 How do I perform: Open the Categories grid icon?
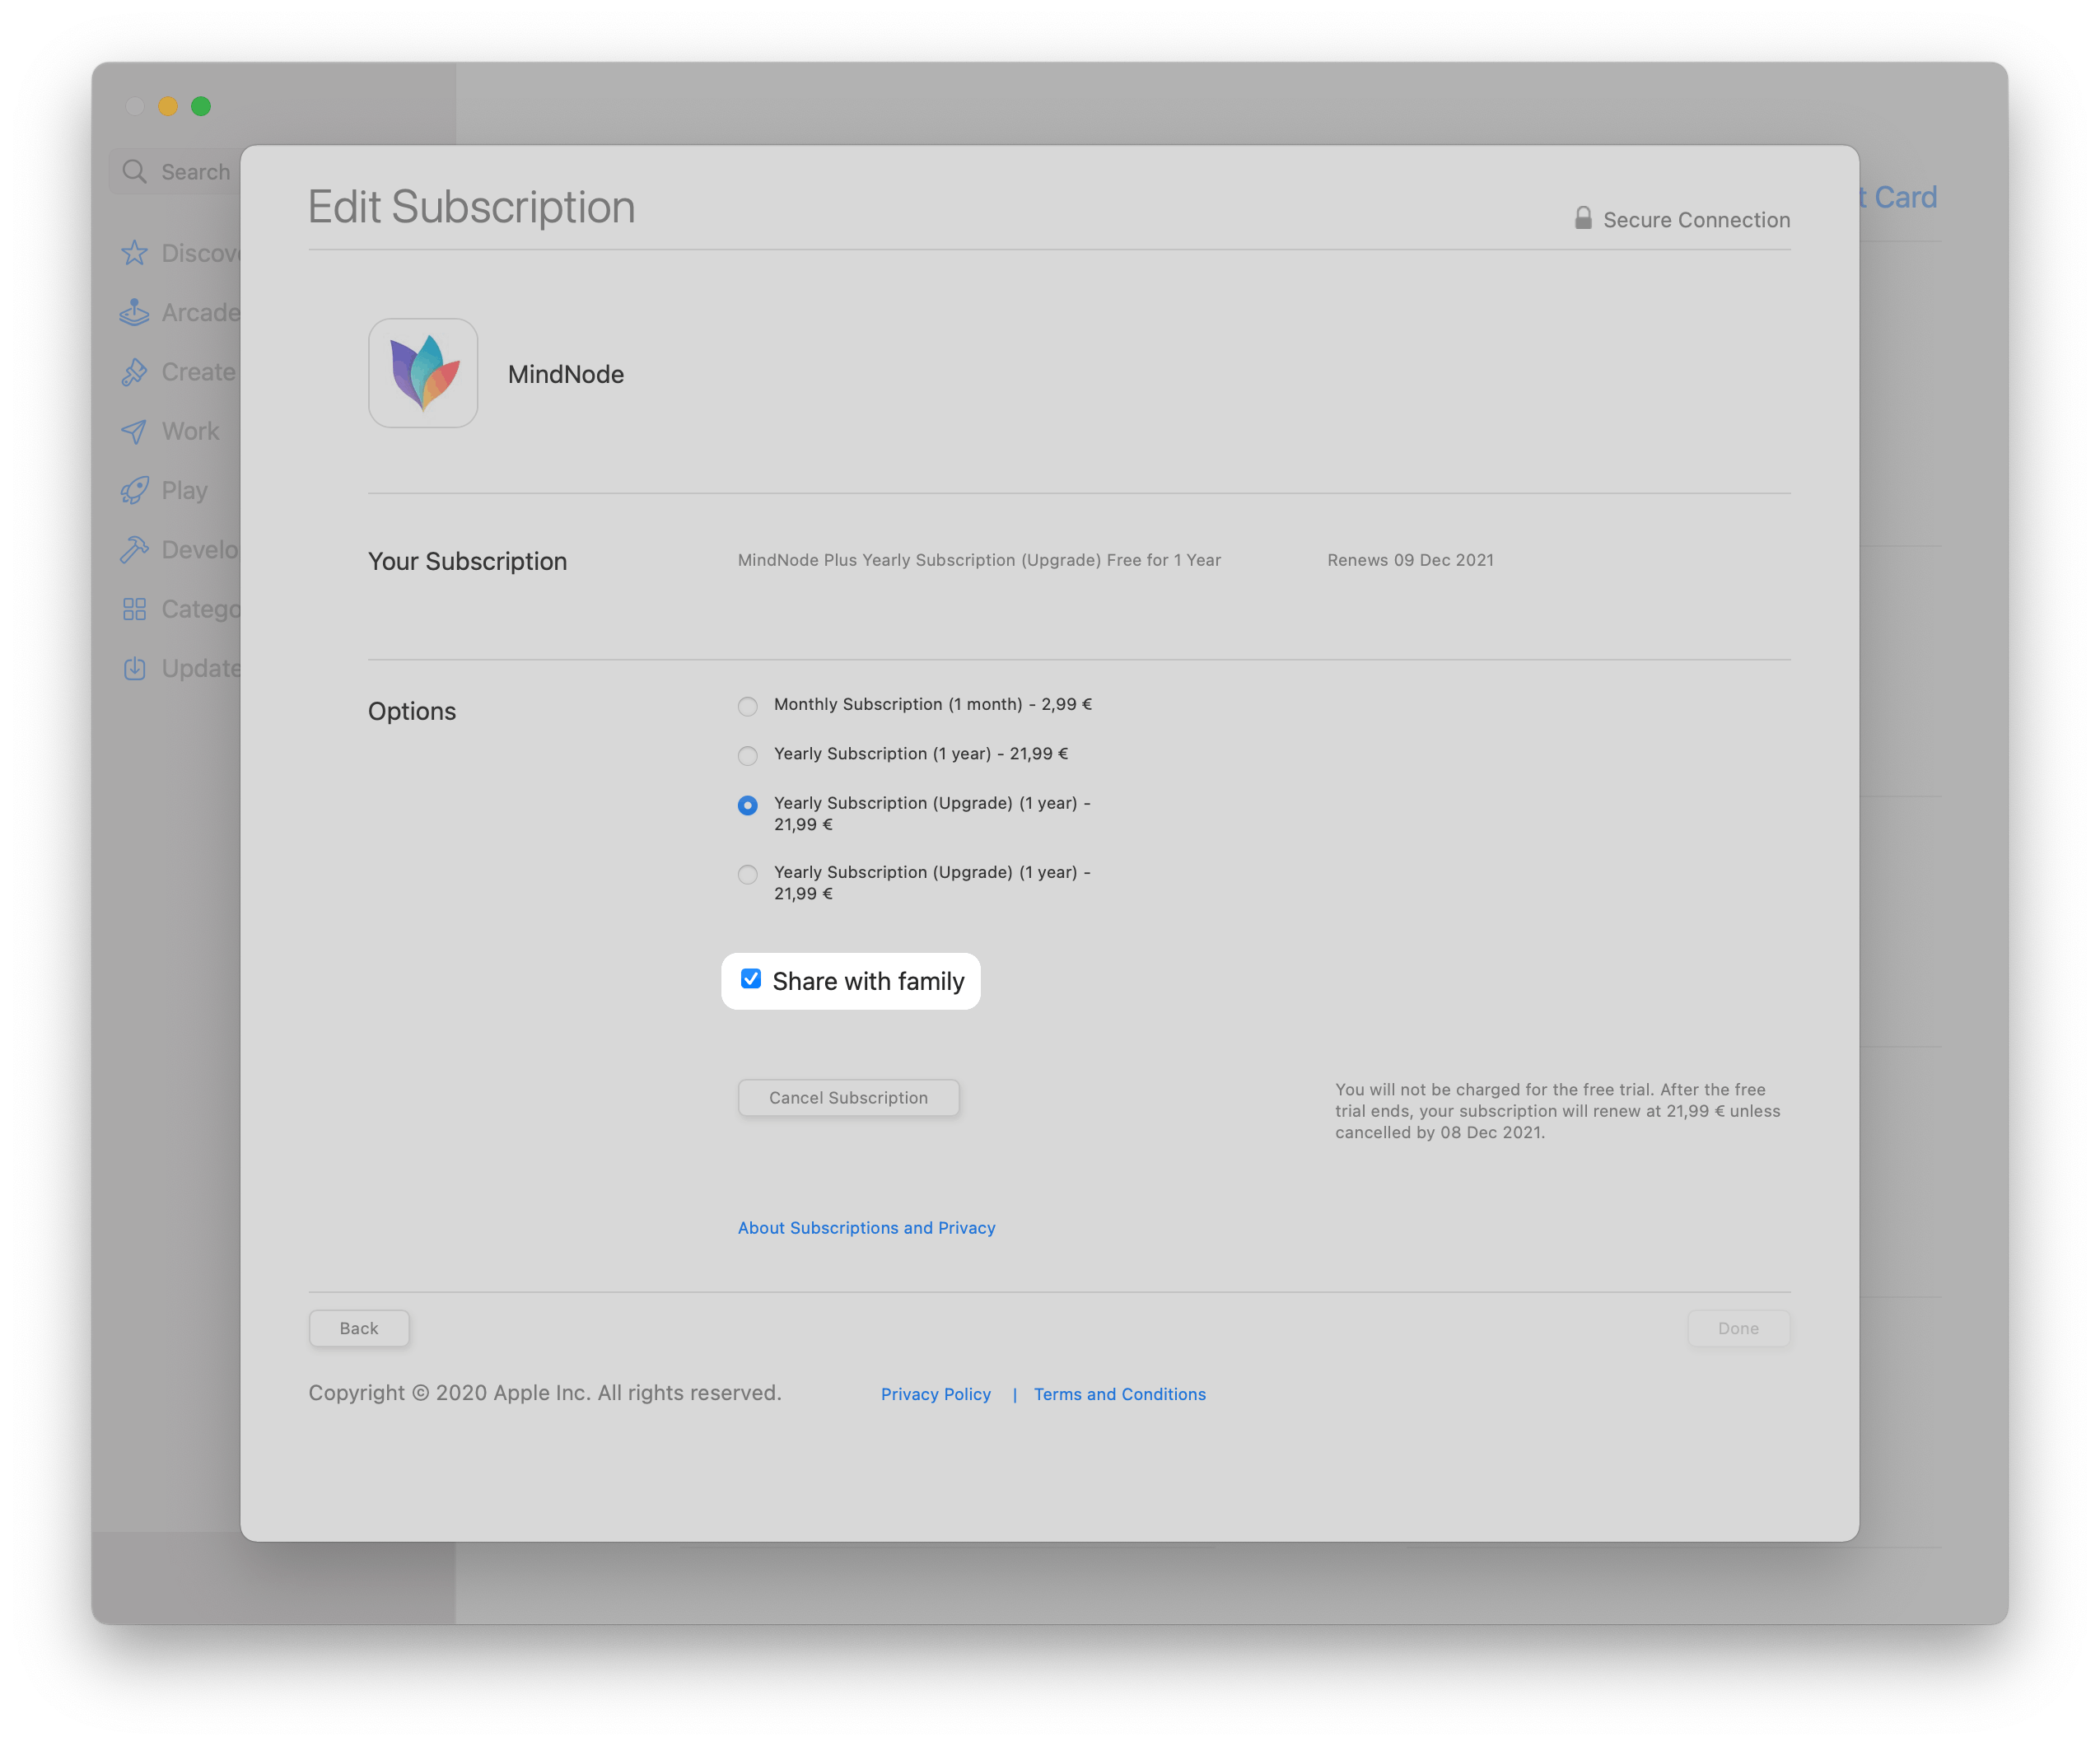tap(134, 608)
